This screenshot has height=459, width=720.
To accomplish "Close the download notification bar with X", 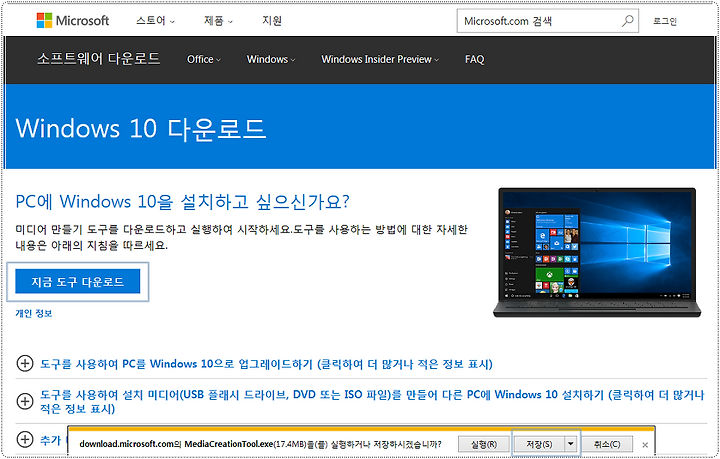I will pyautogui.click(x=645, y=445).
